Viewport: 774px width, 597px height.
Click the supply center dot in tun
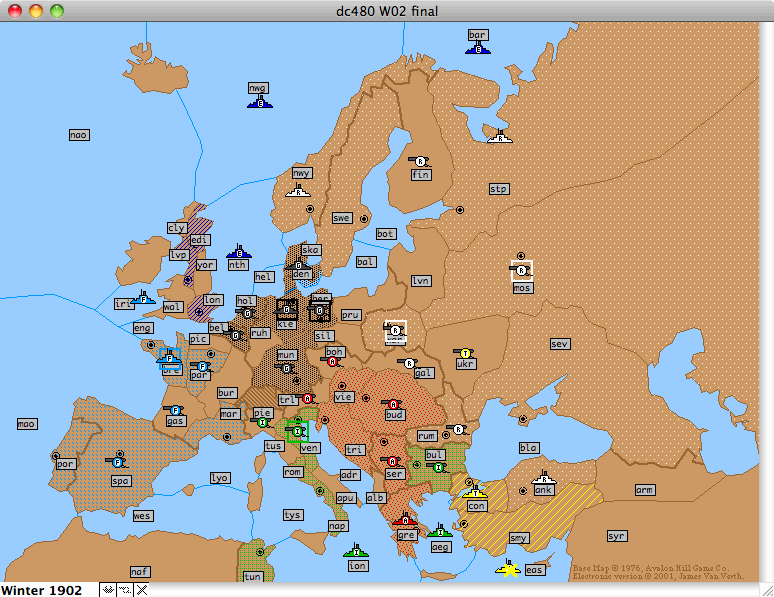coord(260,552)
